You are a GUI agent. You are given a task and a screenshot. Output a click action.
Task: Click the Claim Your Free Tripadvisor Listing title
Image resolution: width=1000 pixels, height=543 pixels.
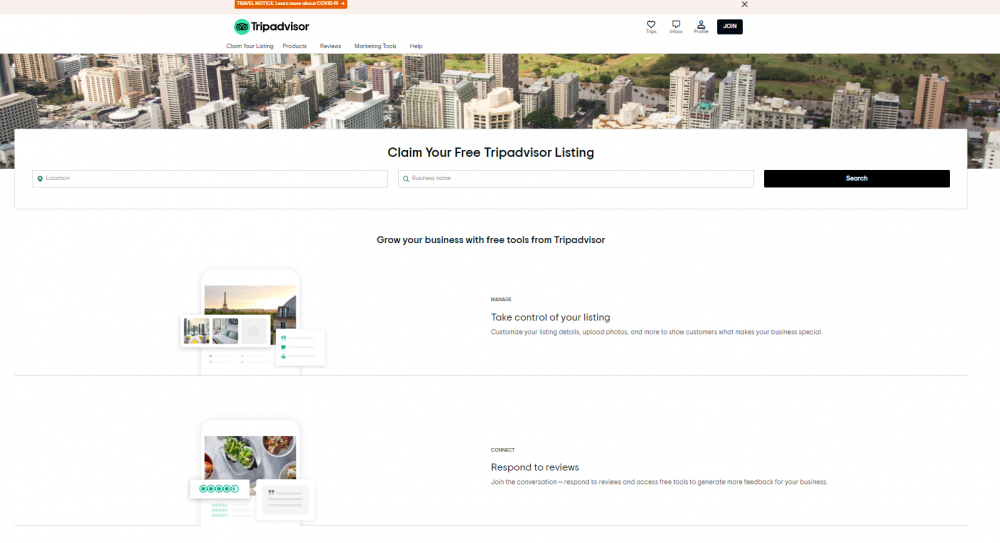coord(490,152)
